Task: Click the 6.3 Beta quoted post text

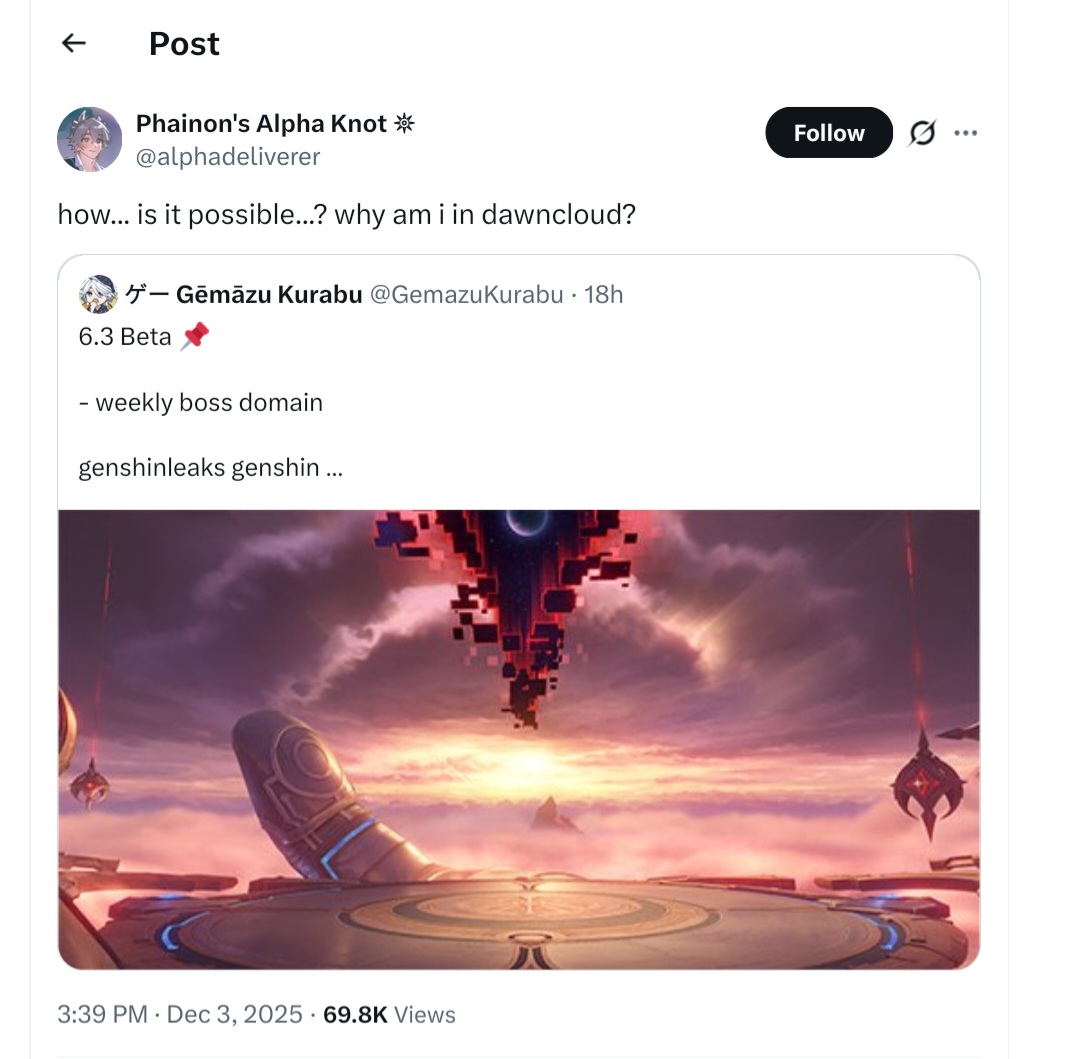Action: coord(125,337)
